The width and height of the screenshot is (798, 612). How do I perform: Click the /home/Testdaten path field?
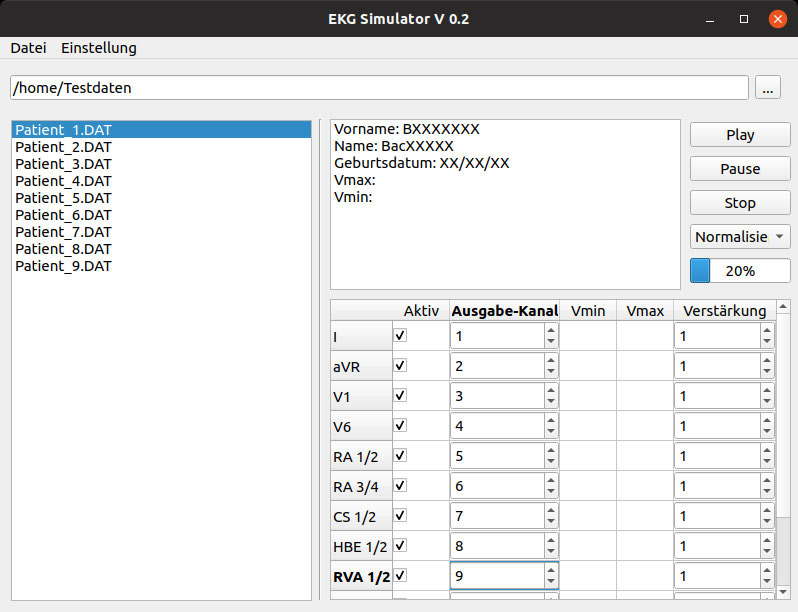pyautogui.click(x=378, y=88)
